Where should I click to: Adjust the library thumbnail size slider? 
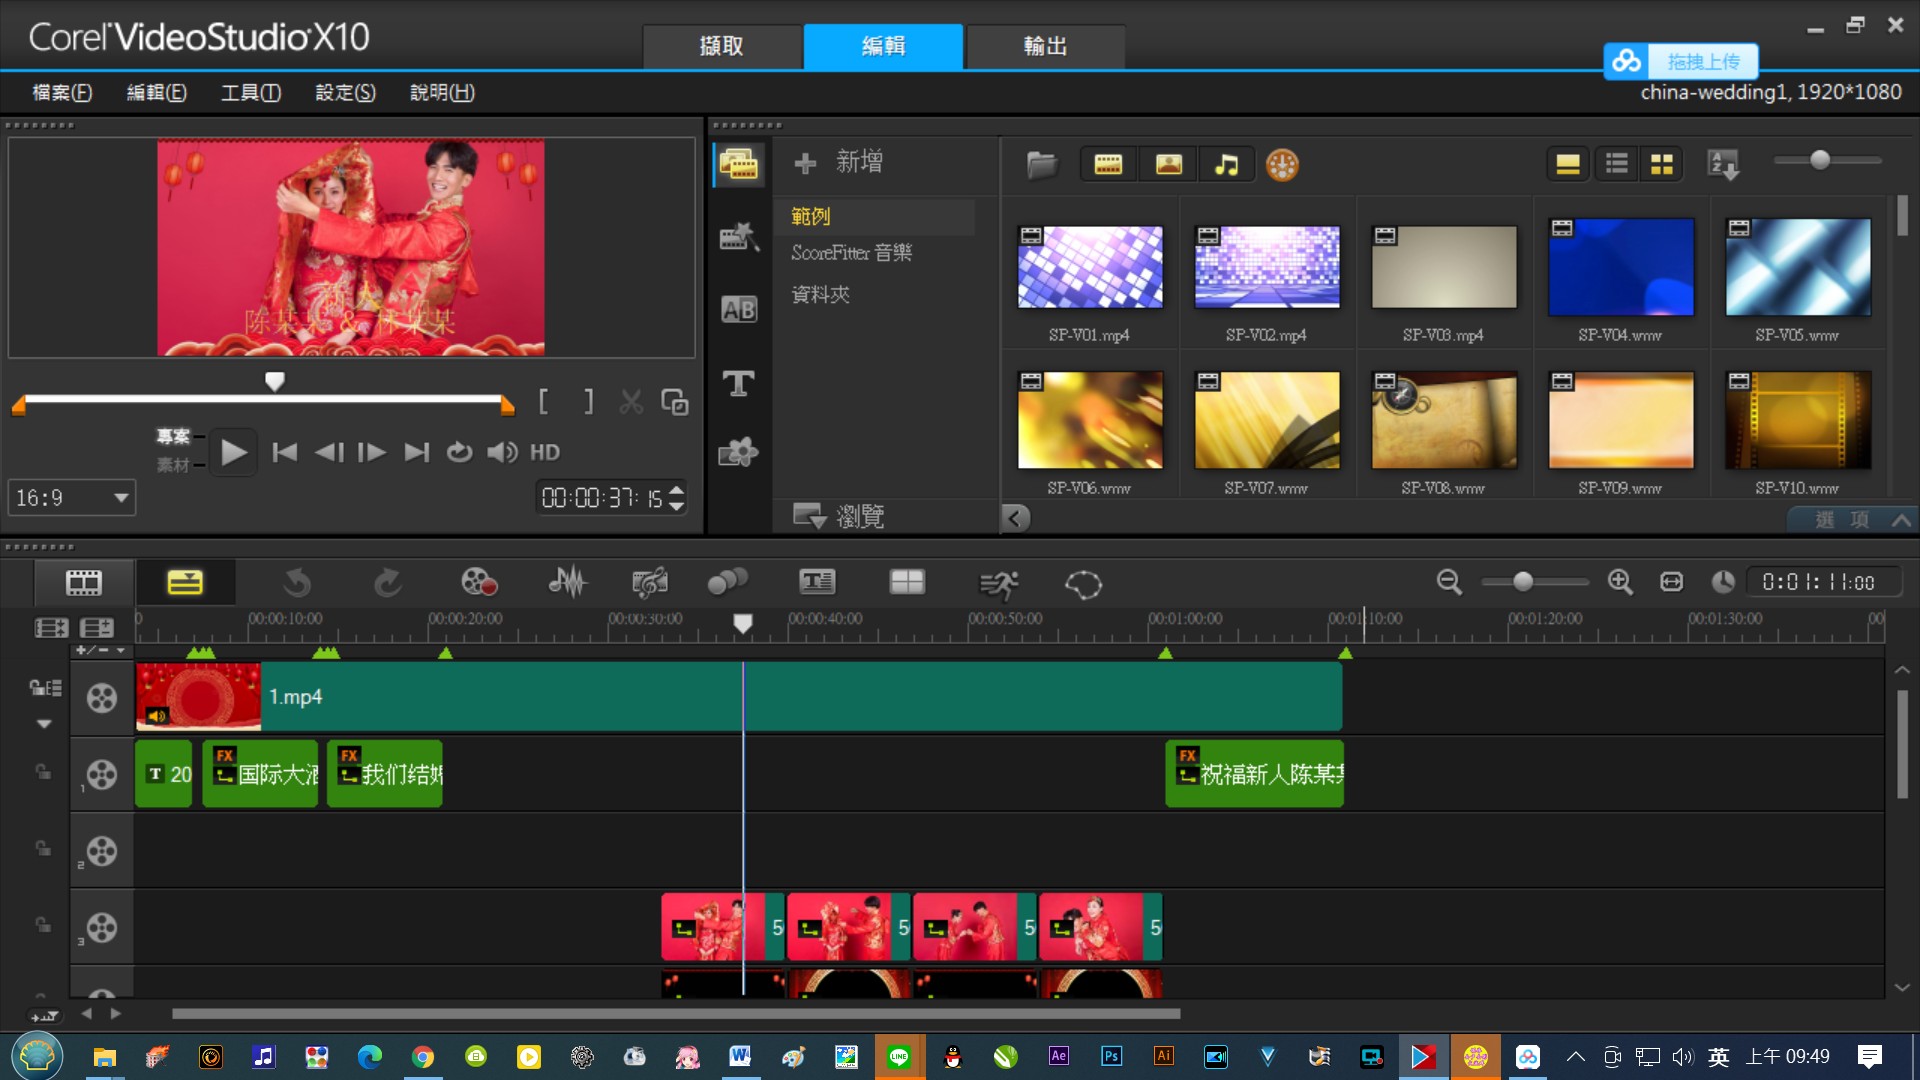(x=1820, y=160)
